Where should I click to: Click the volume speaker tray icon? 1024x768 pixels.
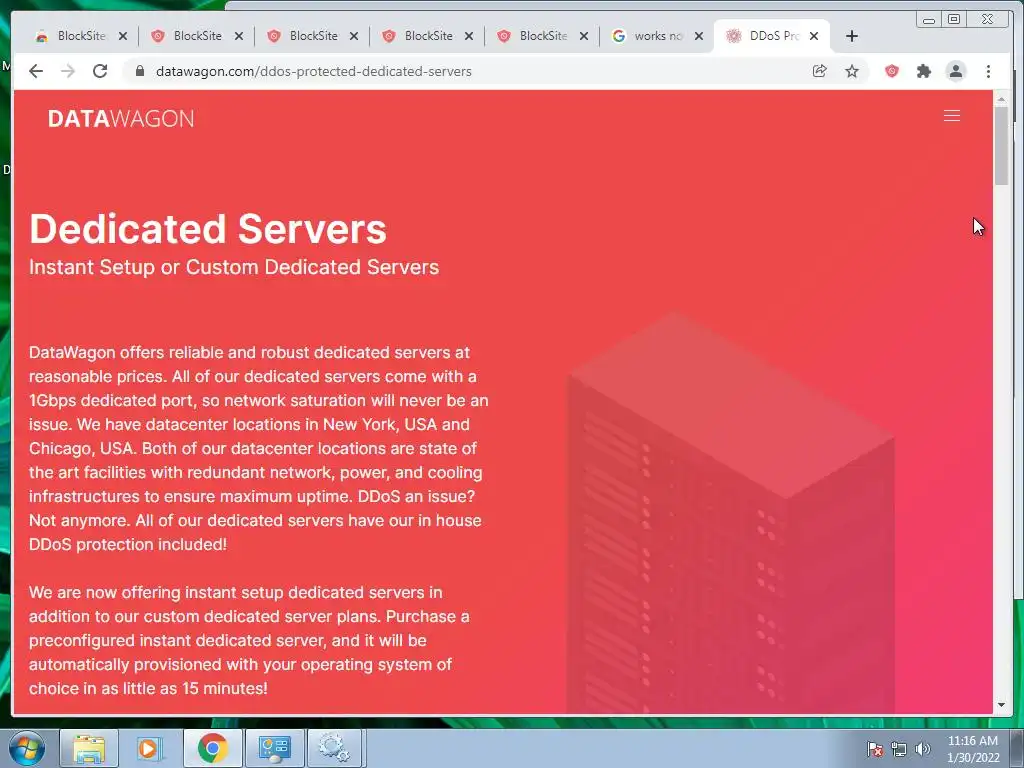[x=923, y=749]
